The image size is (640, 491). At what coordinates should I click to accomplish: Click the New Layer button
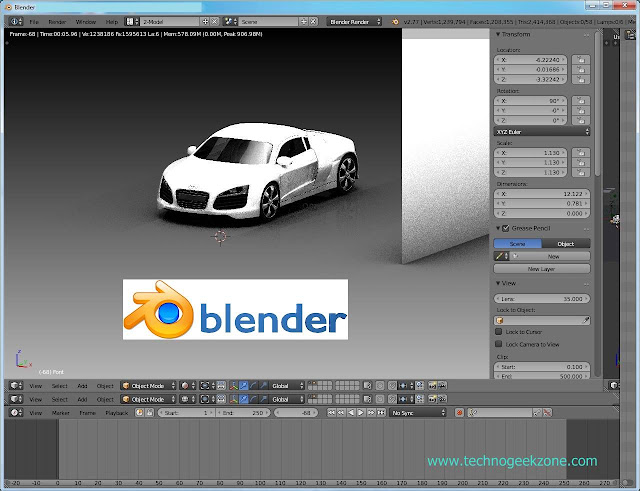click(542, 269)
